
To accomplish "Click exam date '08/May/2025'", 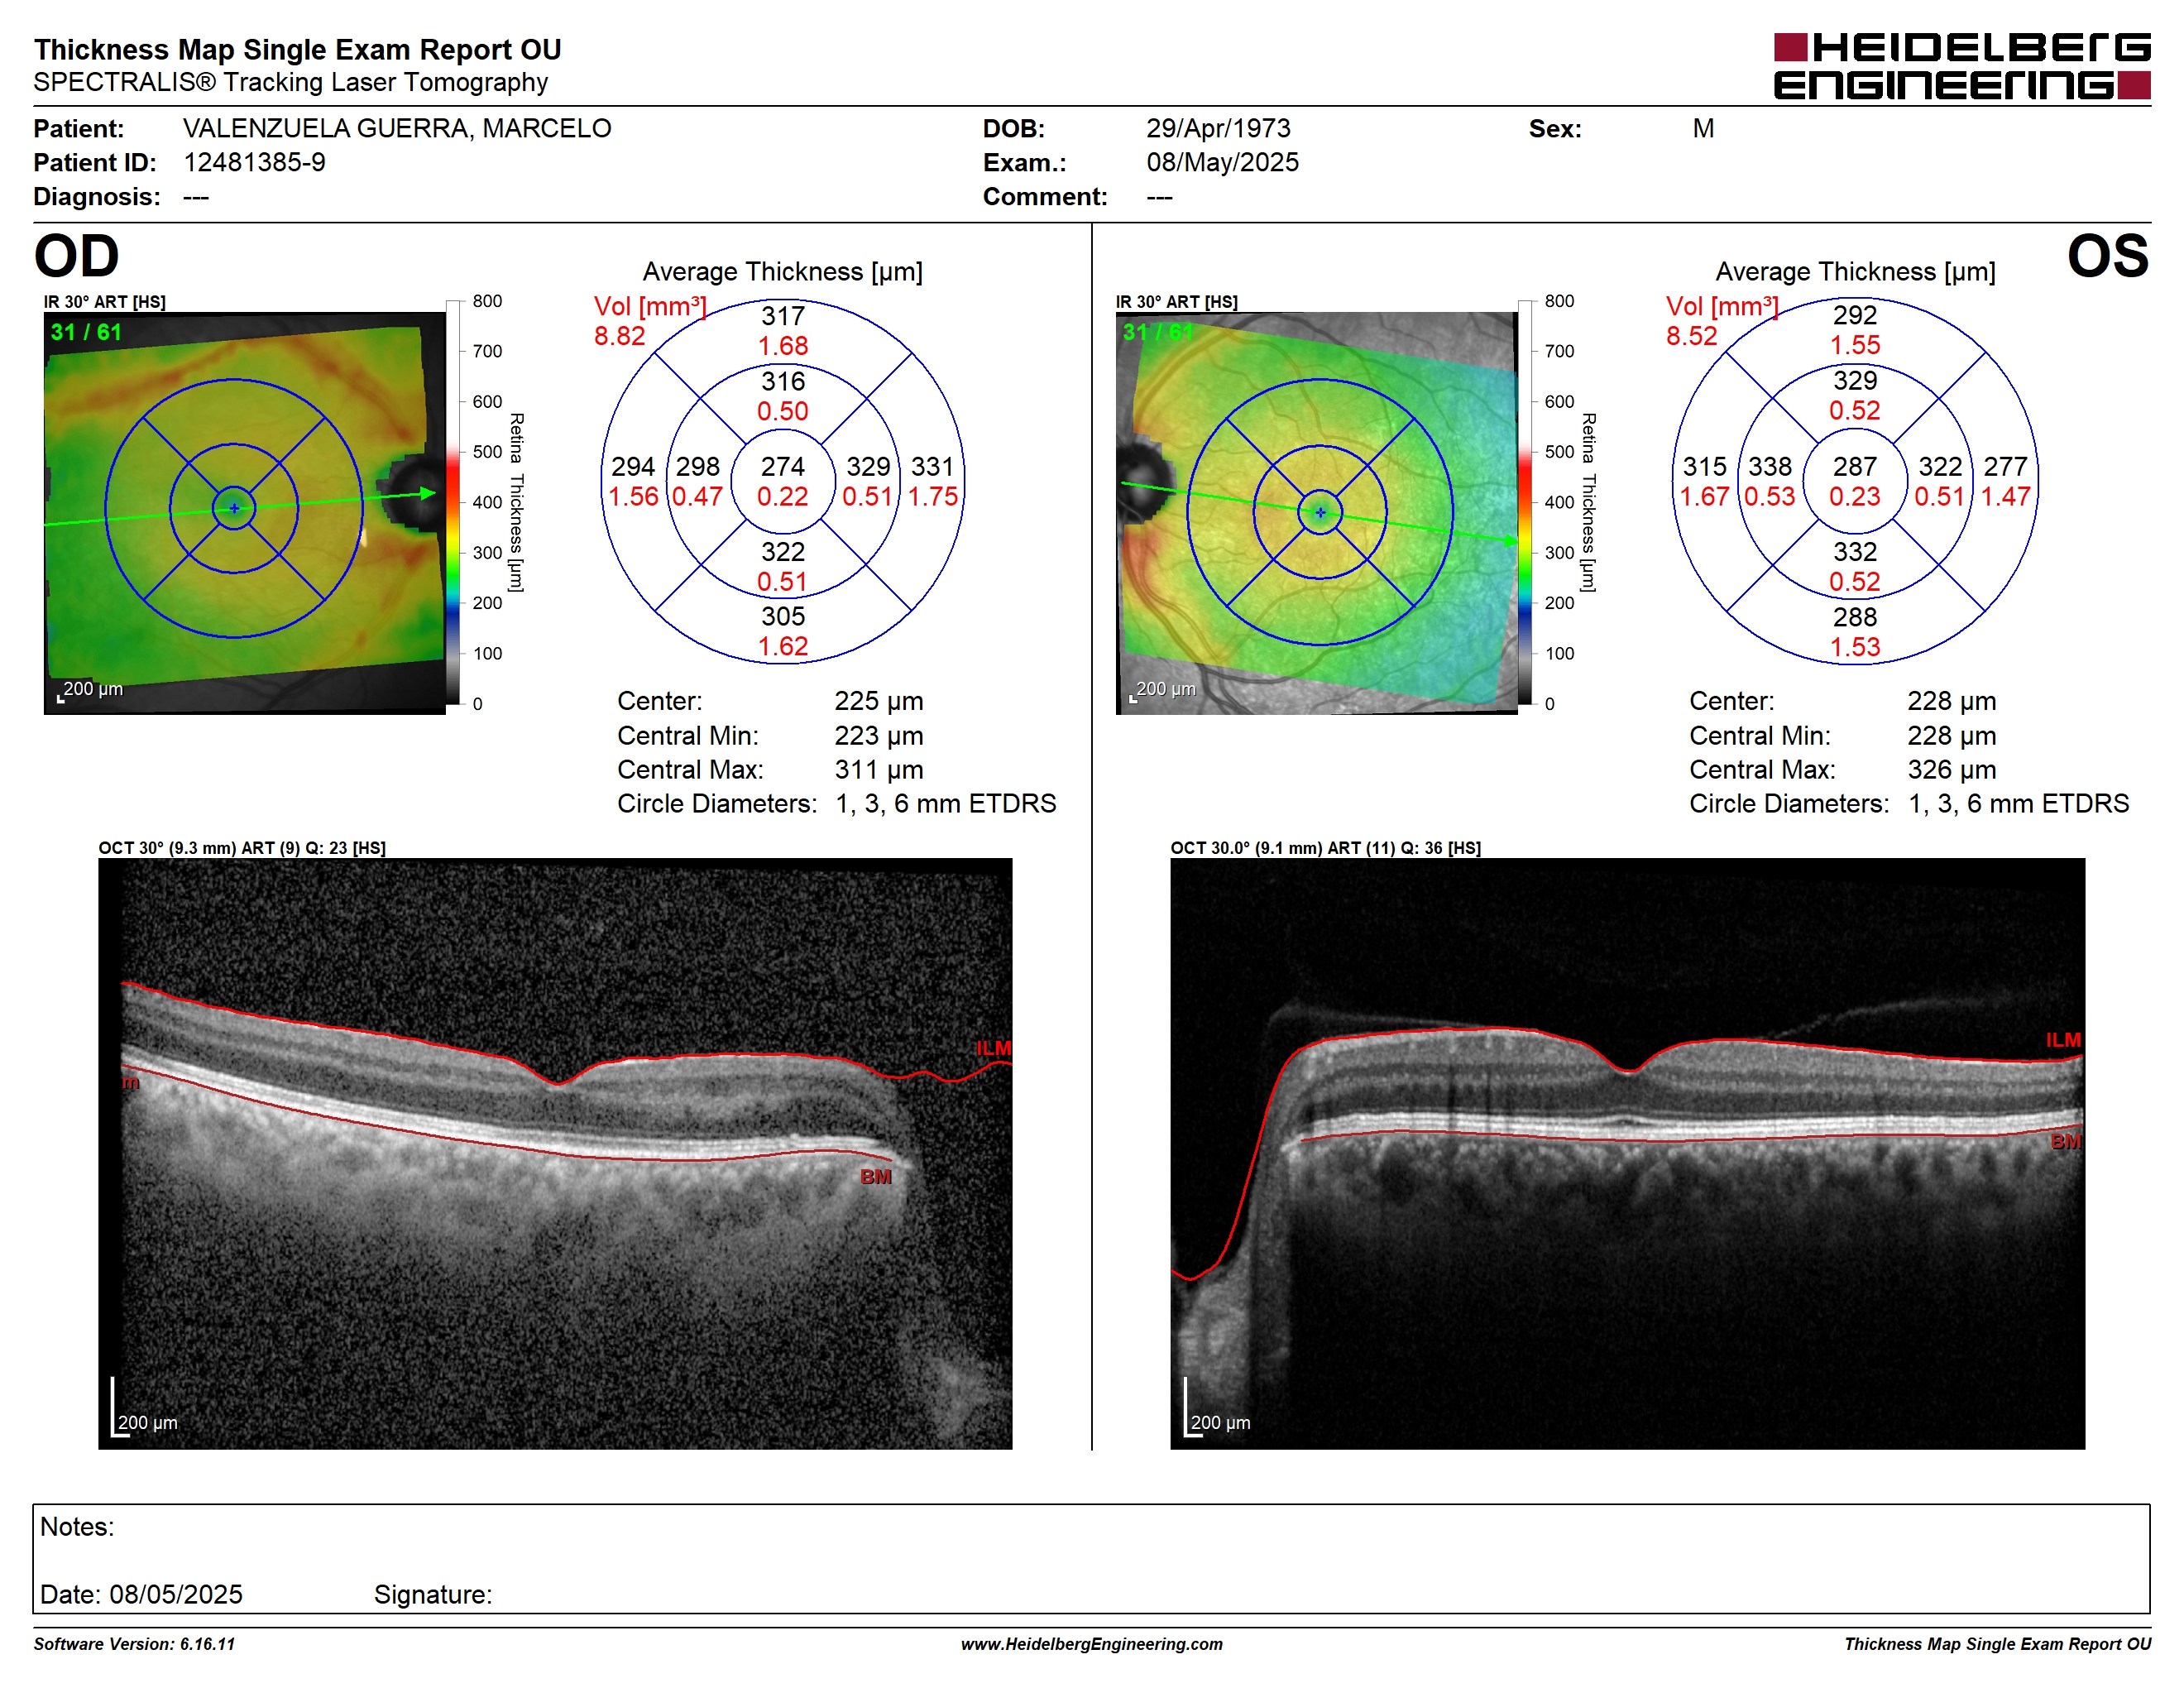I will [1222, 162].
